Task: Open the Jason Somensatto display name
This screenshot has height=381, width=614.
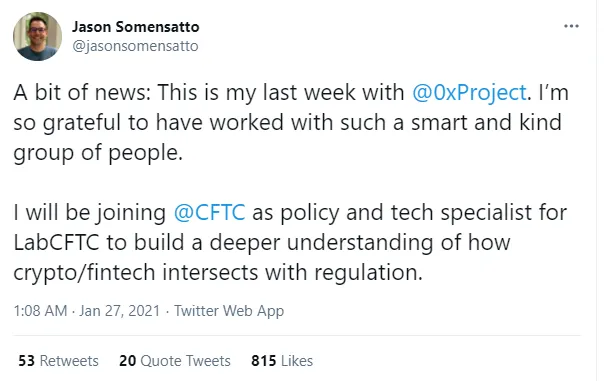Action: (x=135, y=27)
